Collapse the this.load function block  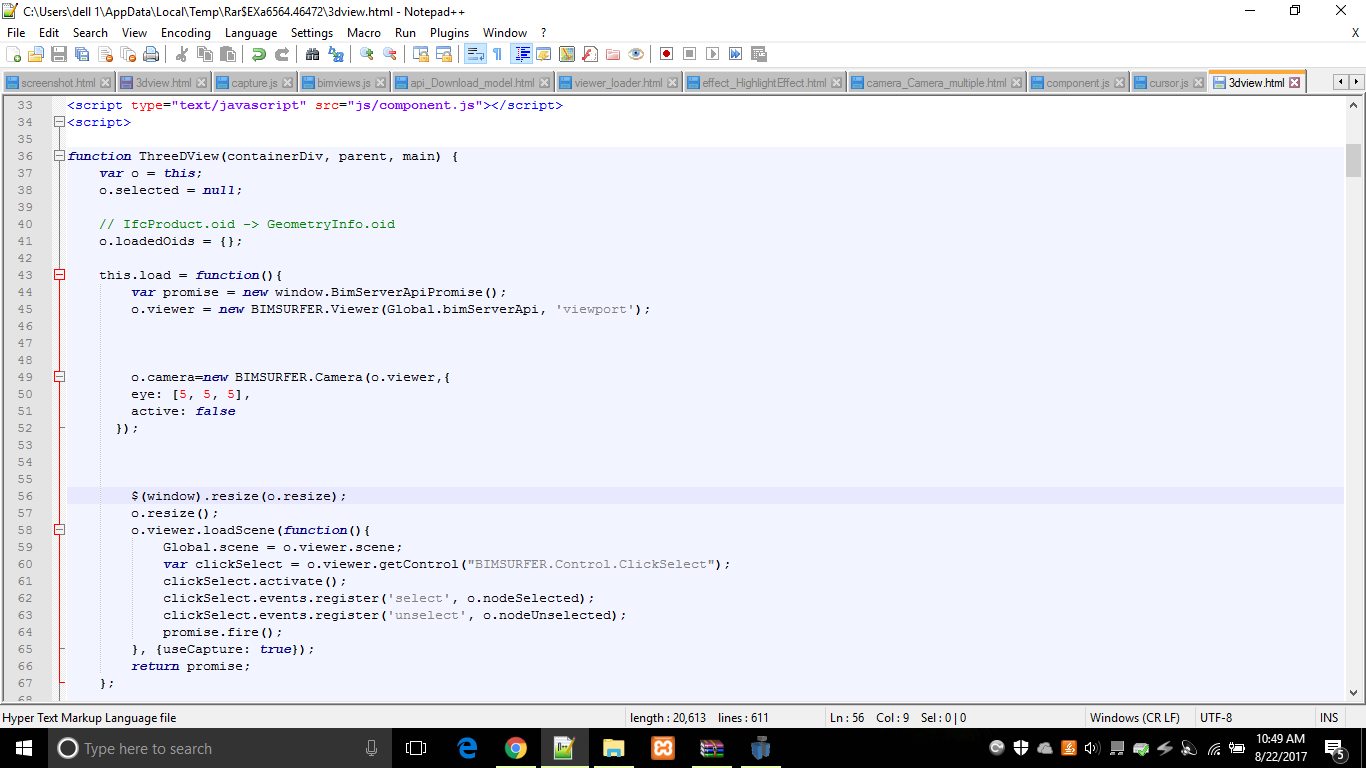click(60, 275)
